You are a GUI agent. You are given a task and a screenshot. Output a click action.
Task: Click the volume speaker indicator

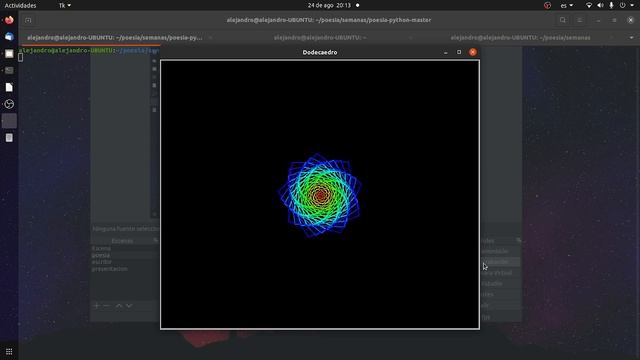coord(600,5)
